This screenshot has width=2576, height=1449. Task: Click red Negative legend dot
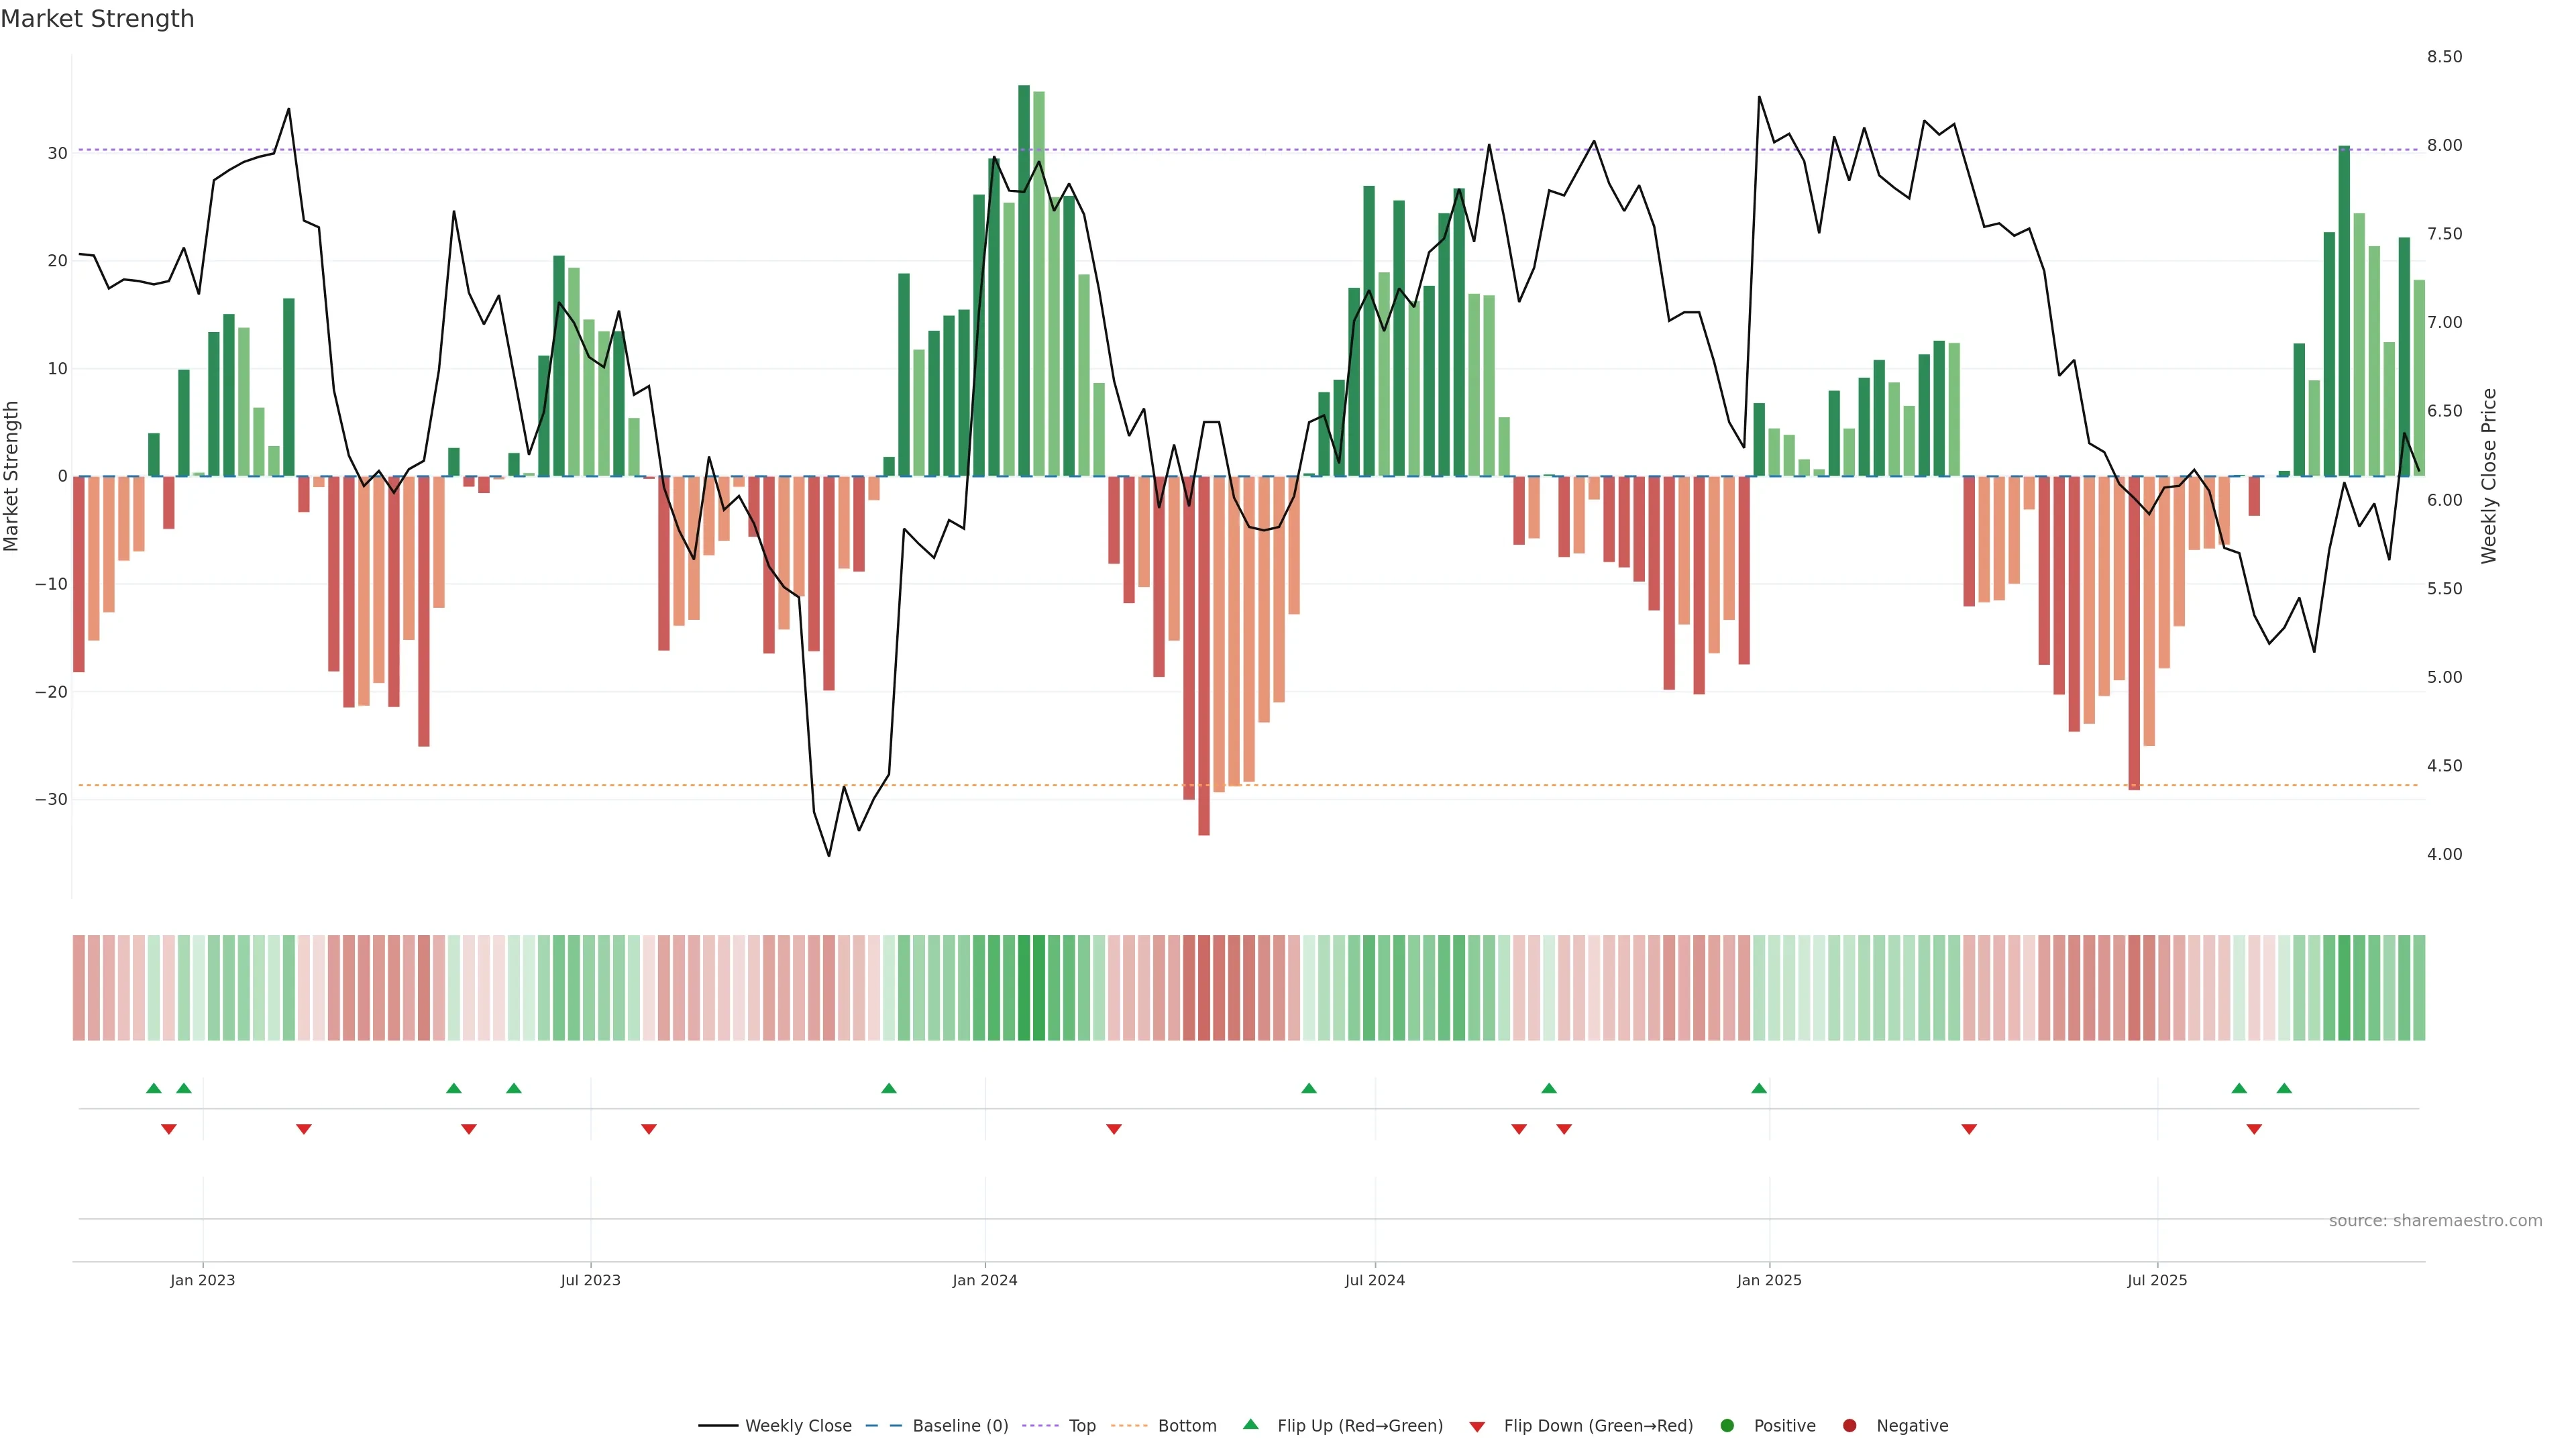click(x=1849, y=1426)
